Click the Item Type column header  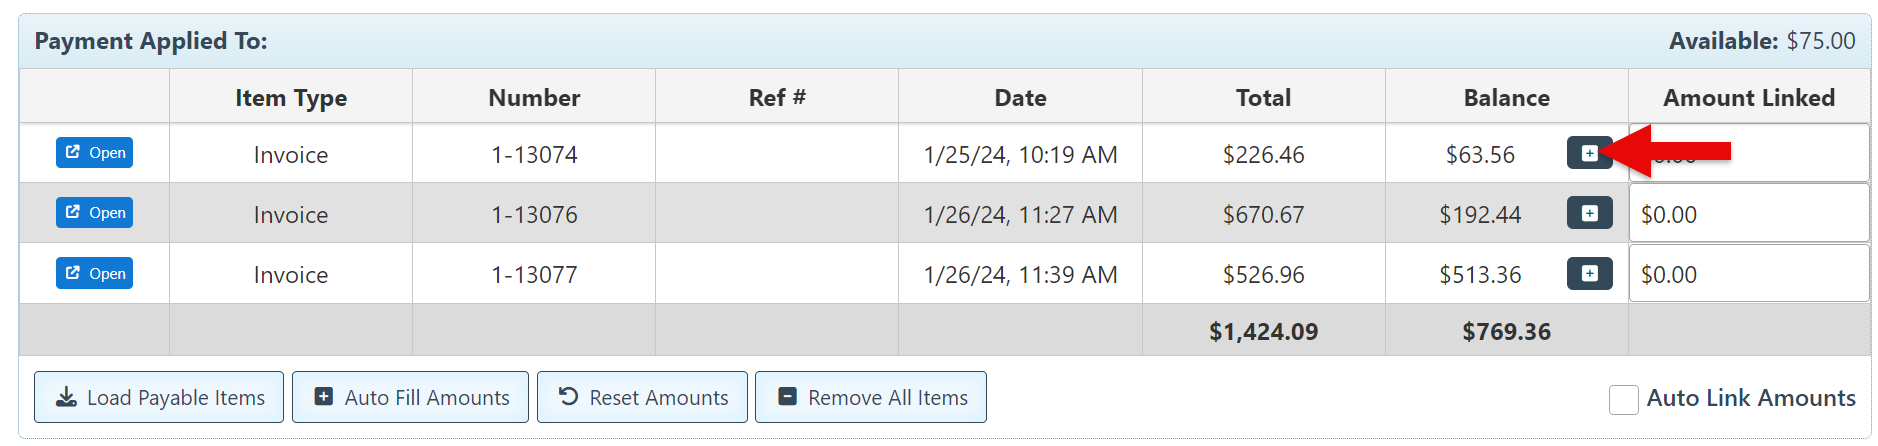291,98
